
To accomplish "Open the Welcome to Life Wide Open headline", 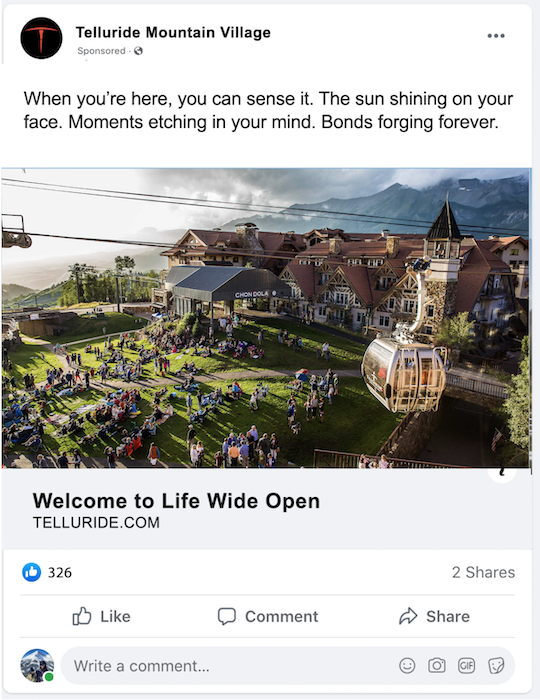I will [176, 501].
